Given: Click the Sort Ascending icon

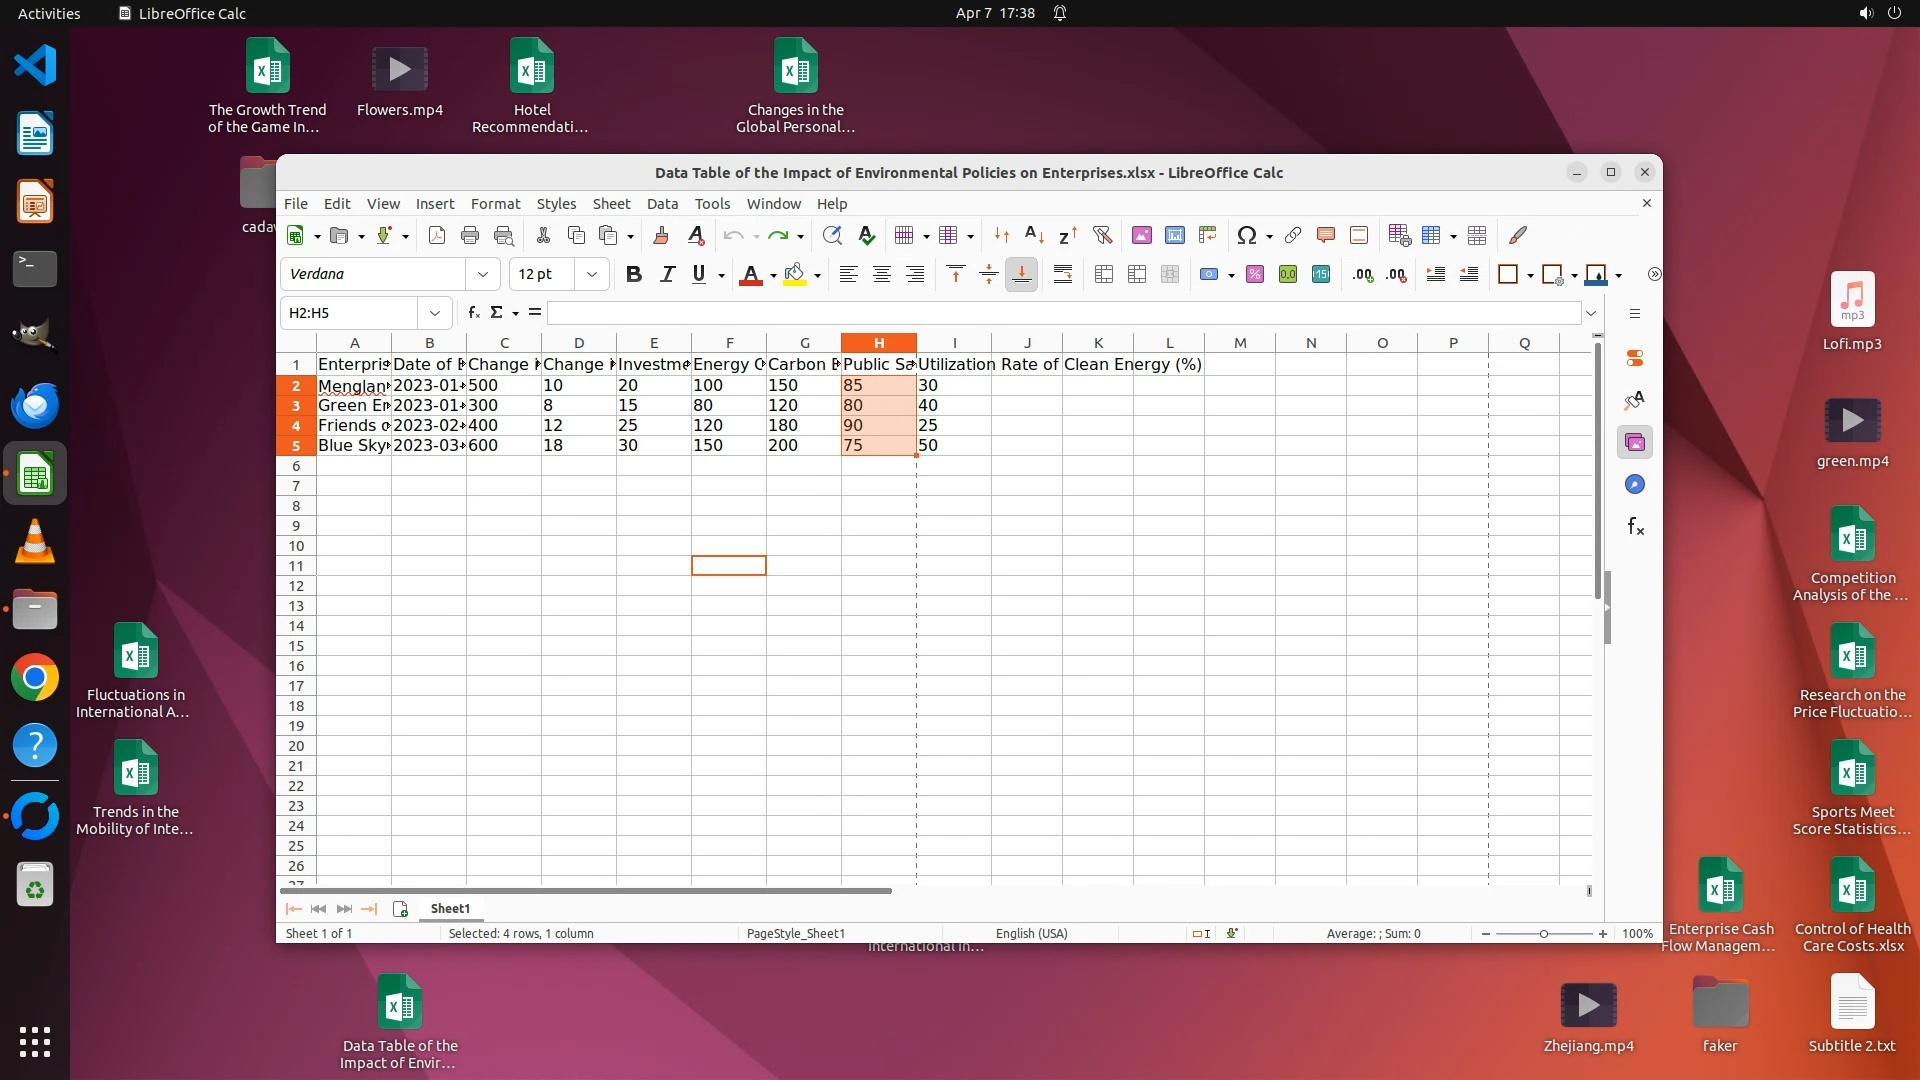Looking at the screenshot, I should coord(1035,236).
